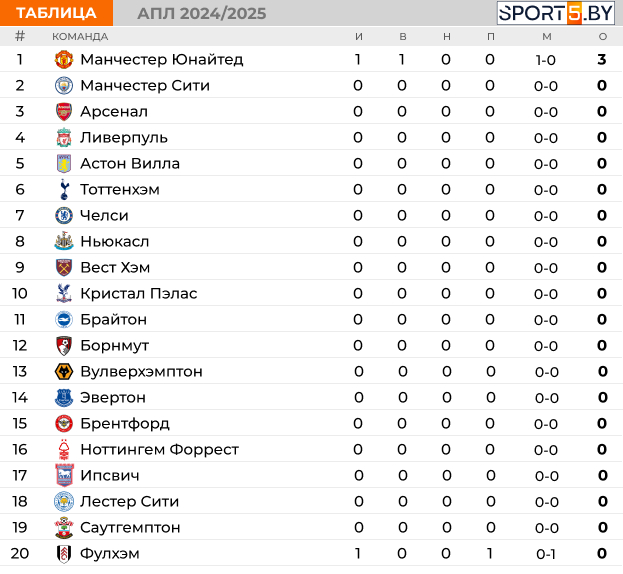Click the Arsenal club crest icon

tap(64, 112)
